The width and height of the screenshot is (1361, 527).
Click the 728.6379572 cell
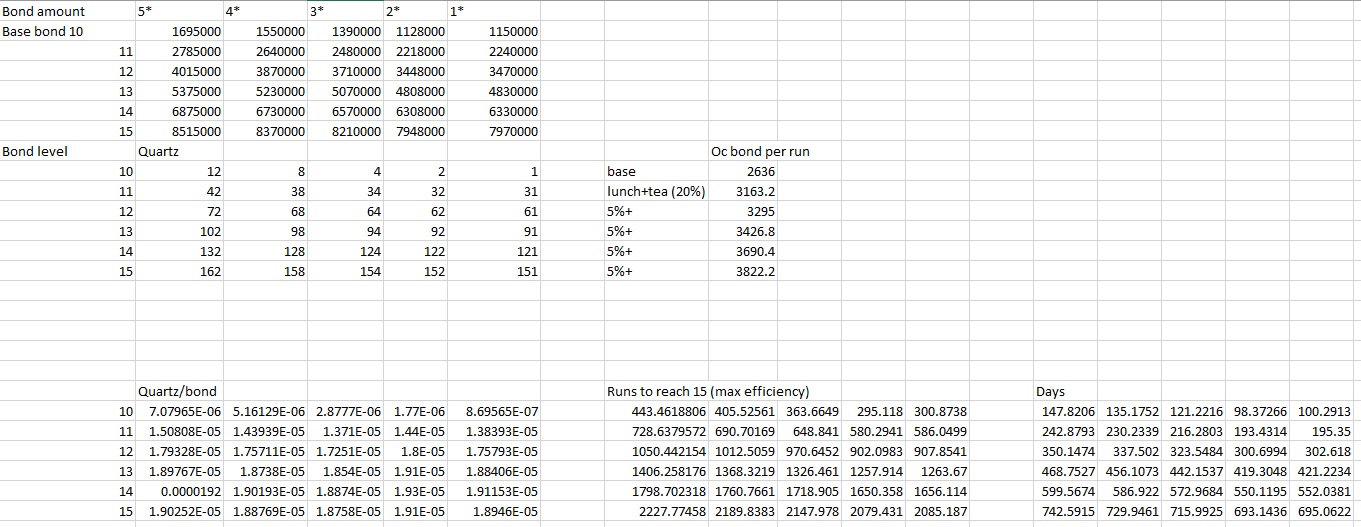[x=656, y=431]
